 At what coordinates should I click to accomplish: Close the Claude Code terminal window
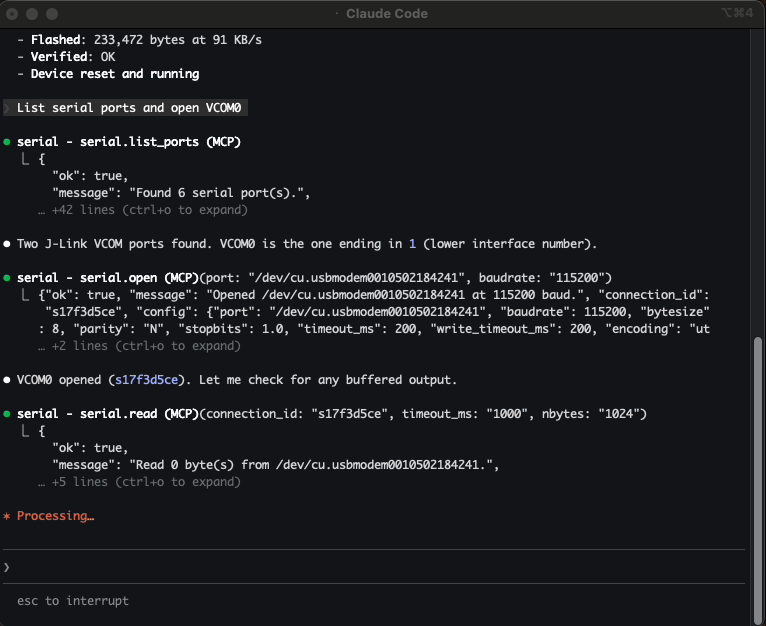[13, 14]
